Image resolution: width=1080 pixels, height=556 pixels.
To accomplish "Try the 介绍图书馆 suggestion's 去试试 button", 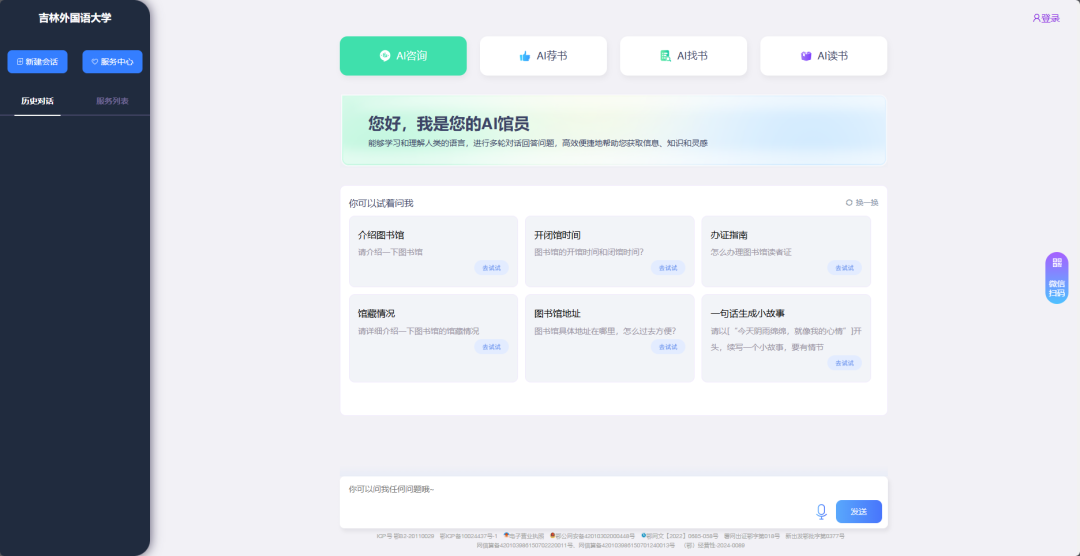I will pos(491,268).
